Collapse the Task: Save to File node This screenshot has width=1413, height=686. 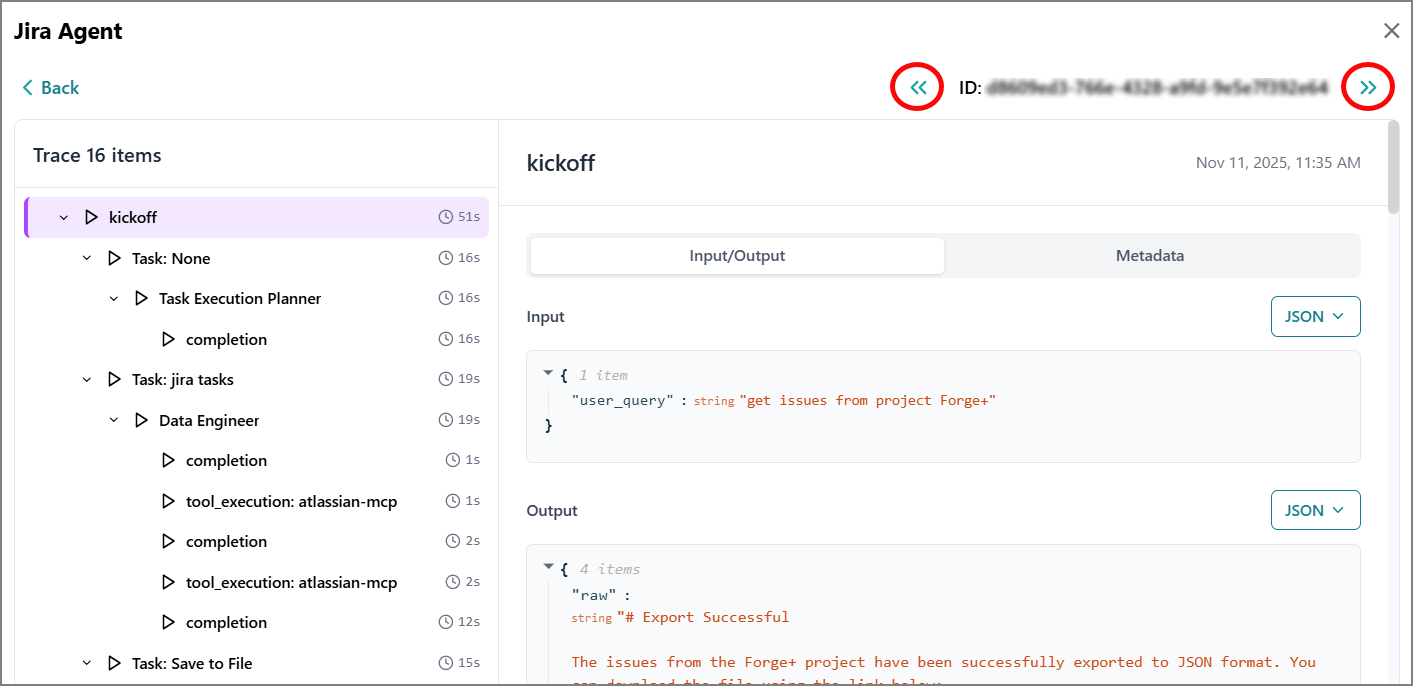pyautogui.click(x=87, y=663)
